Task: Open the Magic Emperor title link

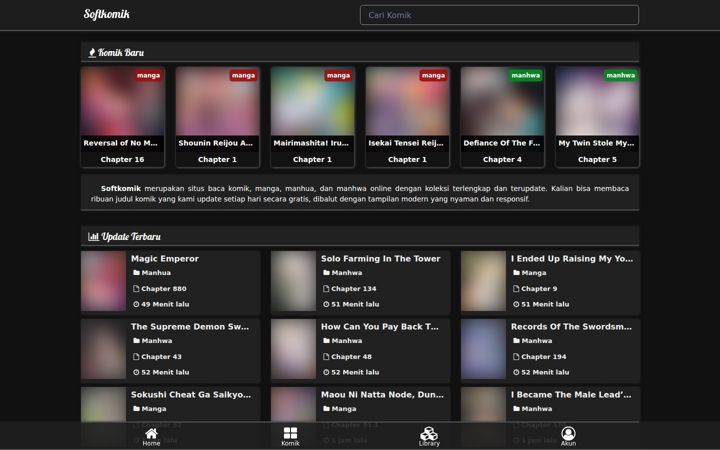Action: [165, 259]
